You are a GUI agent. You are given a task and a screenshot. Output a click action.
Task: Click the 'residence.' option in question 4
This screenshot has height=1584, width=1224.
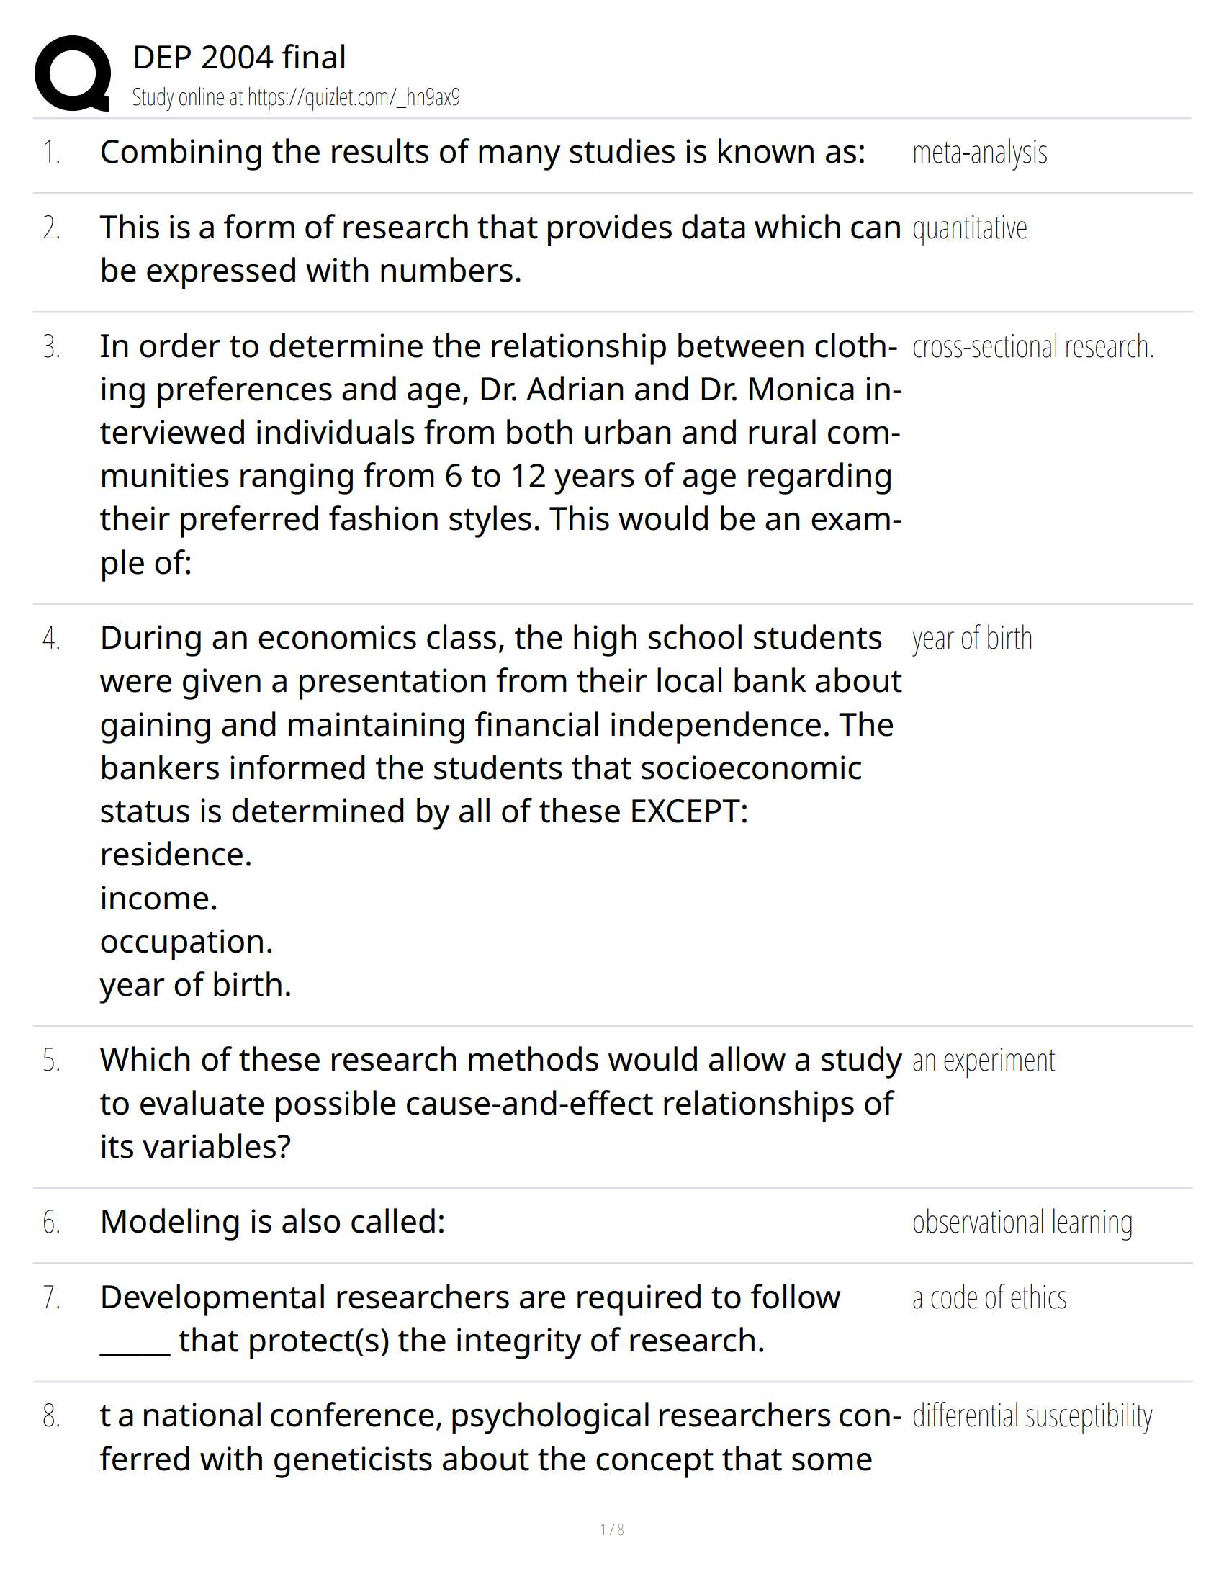pyautogui.click(x=176, y=855)
